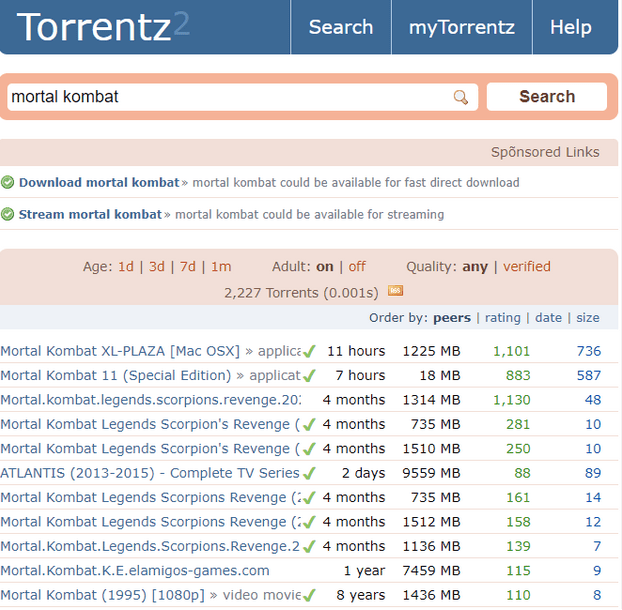Open the Help menu item
This screenshot has width=622, height=610.
(x=570, y=27)
